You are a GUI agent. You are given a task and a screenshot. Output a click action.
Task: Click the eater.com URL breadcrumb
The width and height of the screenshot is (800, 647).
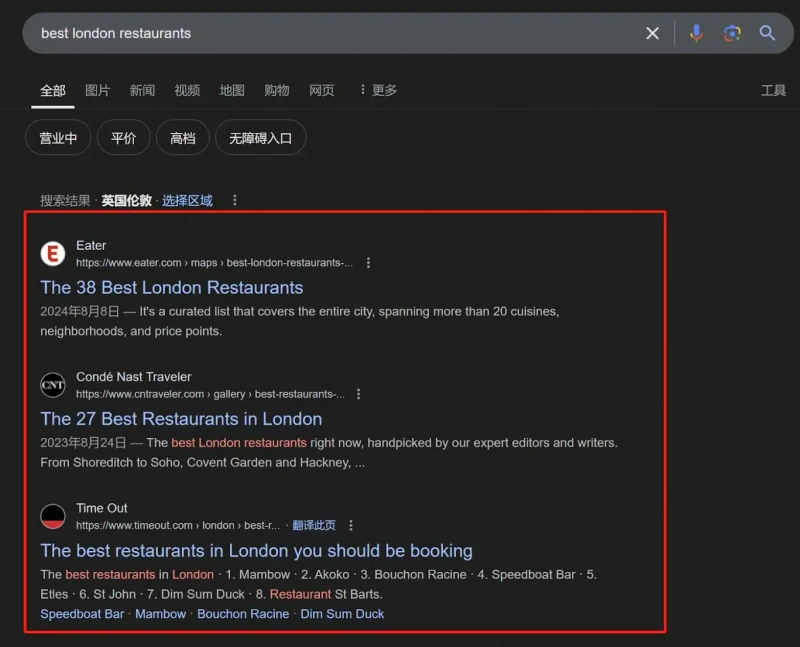(214, 263)
